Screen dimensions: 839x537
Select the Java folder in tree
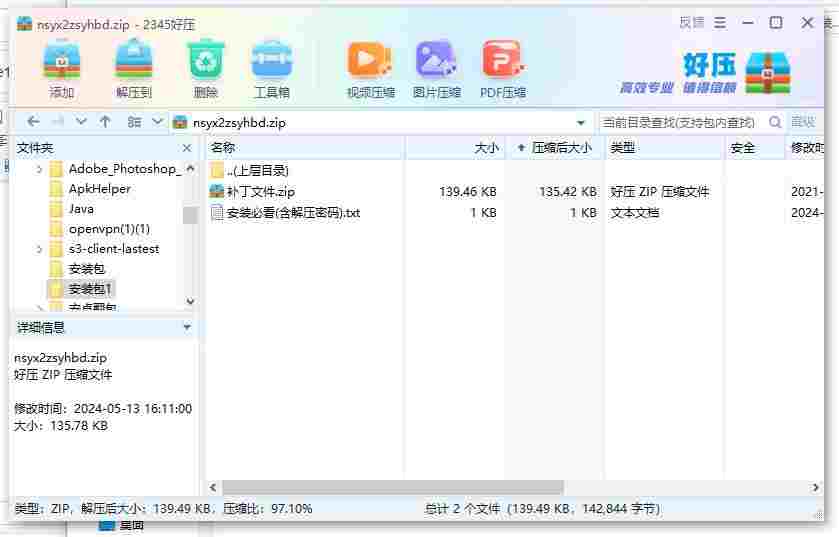81,209
